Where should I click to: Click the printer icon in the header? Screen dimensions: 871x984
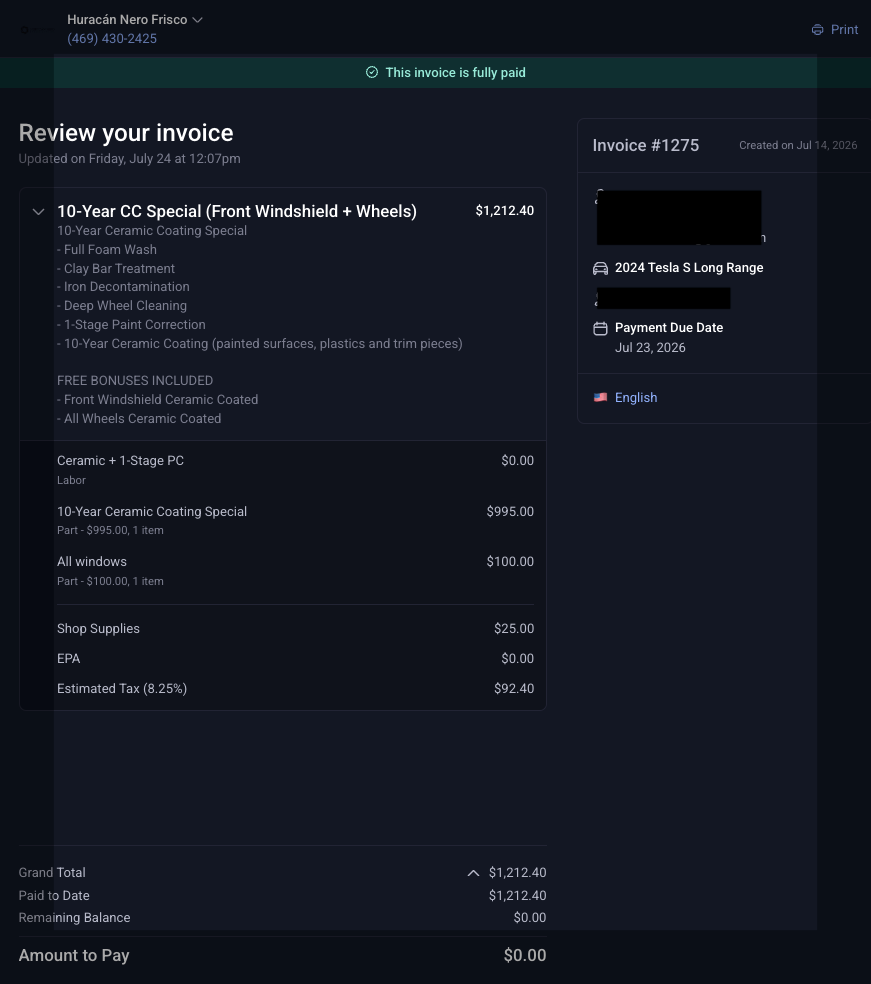817,29
